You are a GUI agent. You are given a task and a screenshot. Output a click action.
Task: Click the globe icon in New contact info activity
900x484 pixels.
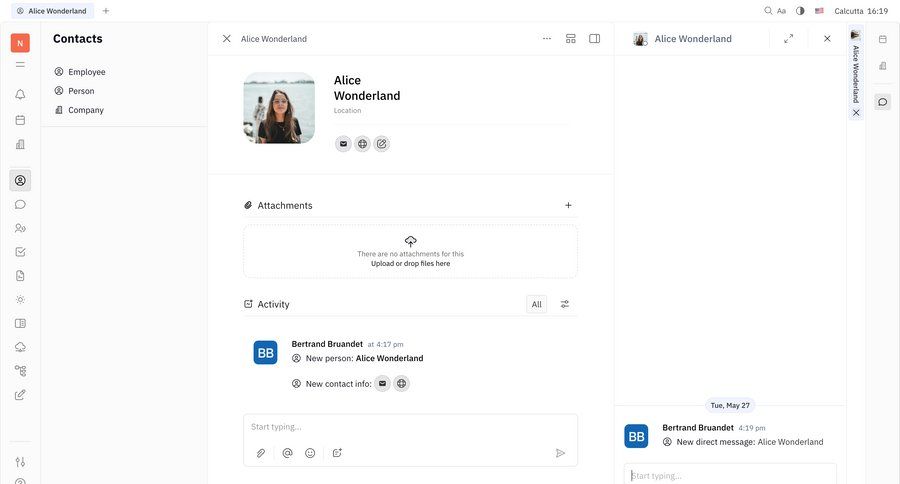click(401, 384)
